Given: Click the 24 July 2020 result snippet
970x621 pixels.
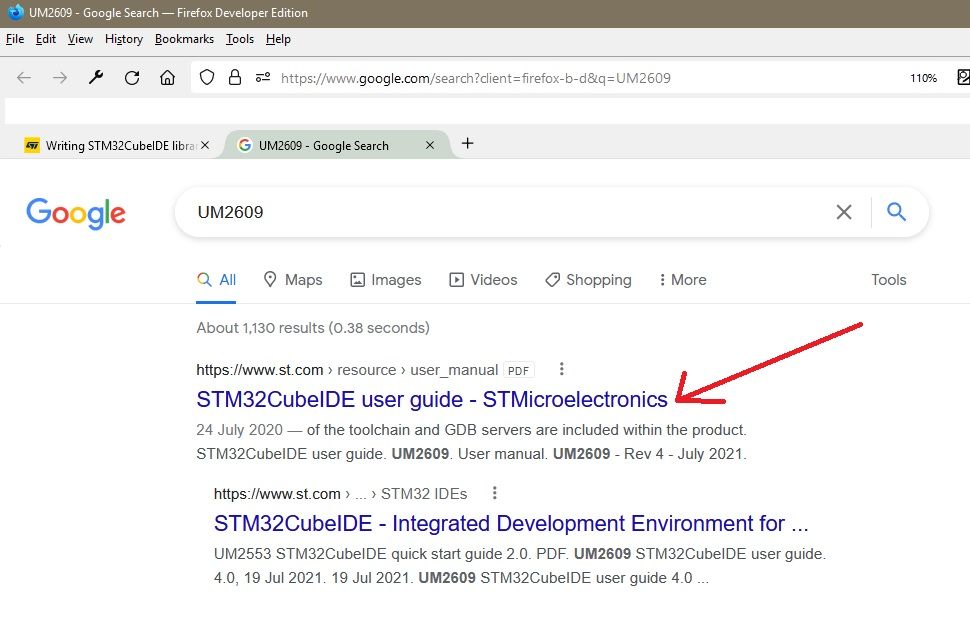Looking at the screenshot, I should pyautogui.click(x=471, y=442).
